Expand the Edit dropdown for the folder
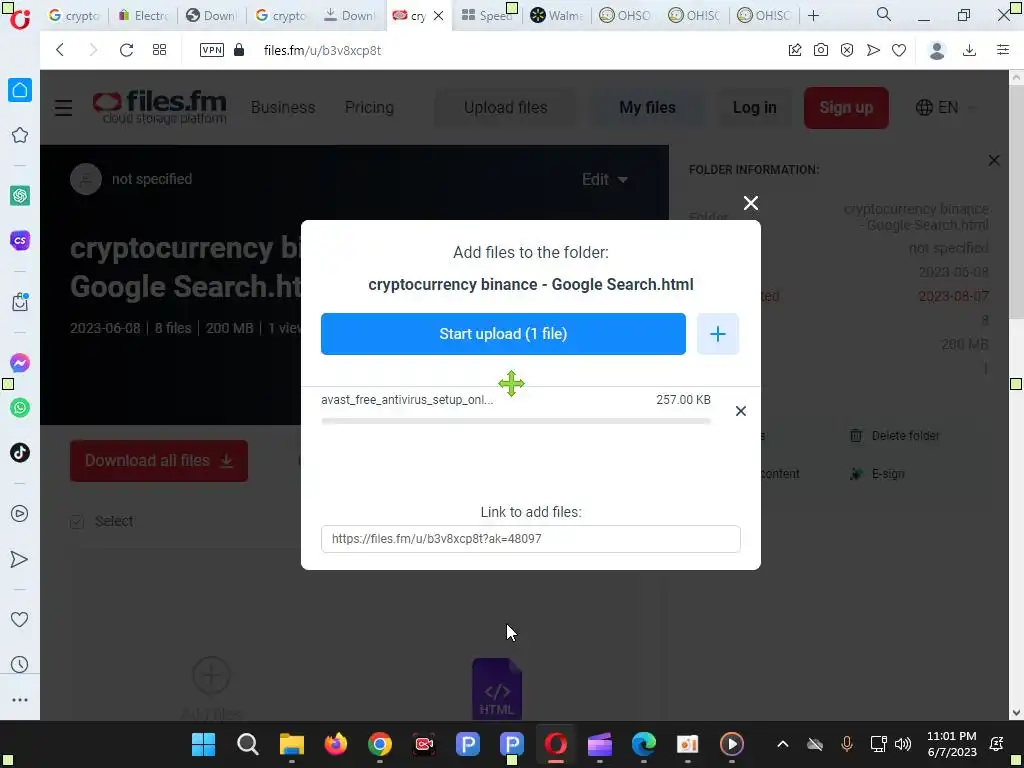Screen dimensions: 1024x768 (x=605, y=179)
